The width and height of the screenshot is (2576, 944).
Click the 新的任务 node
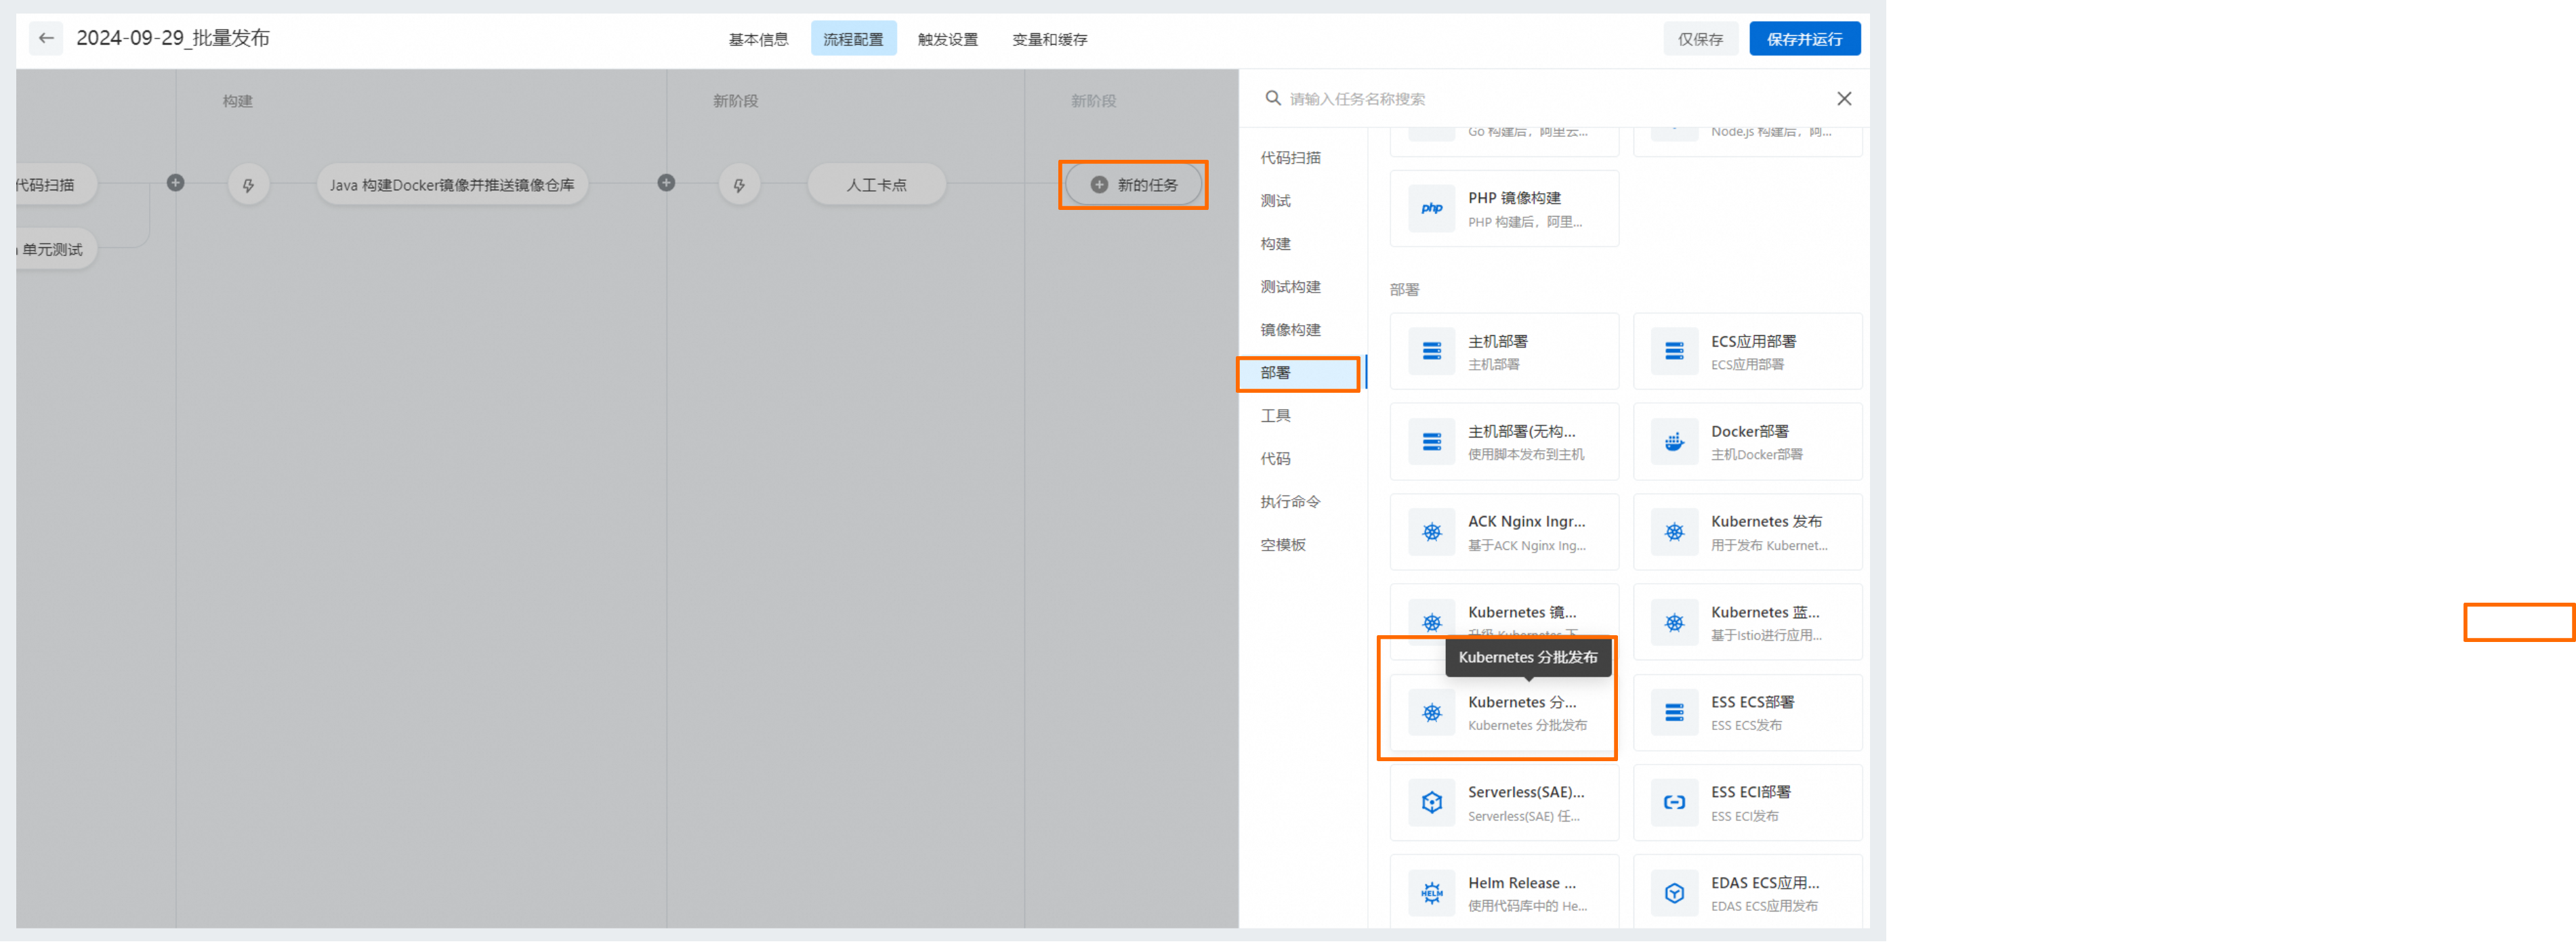click(1133, 185)
